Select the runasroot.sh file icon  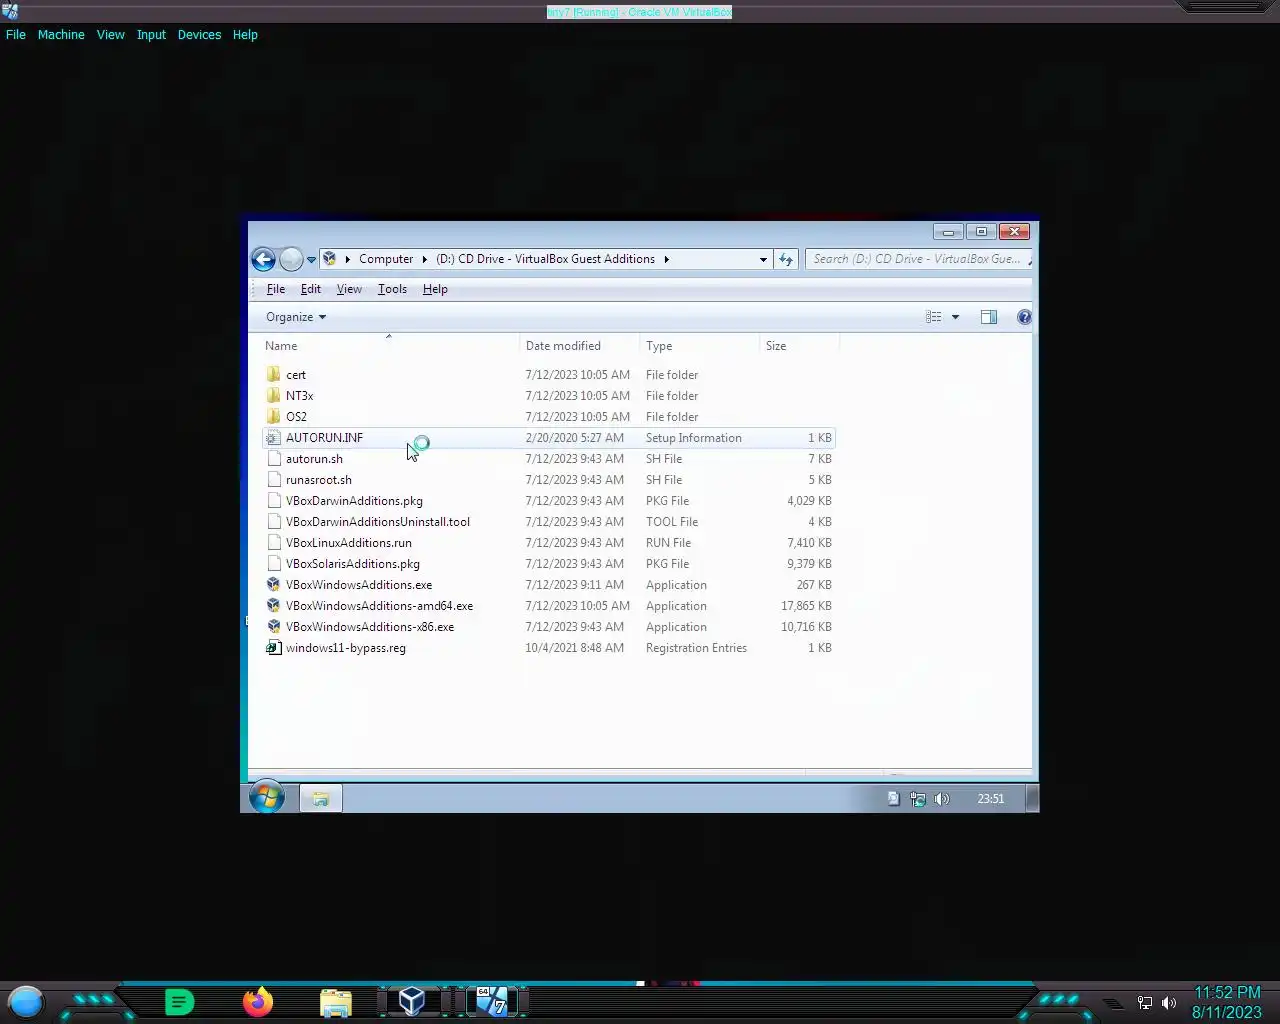[274, 480]
